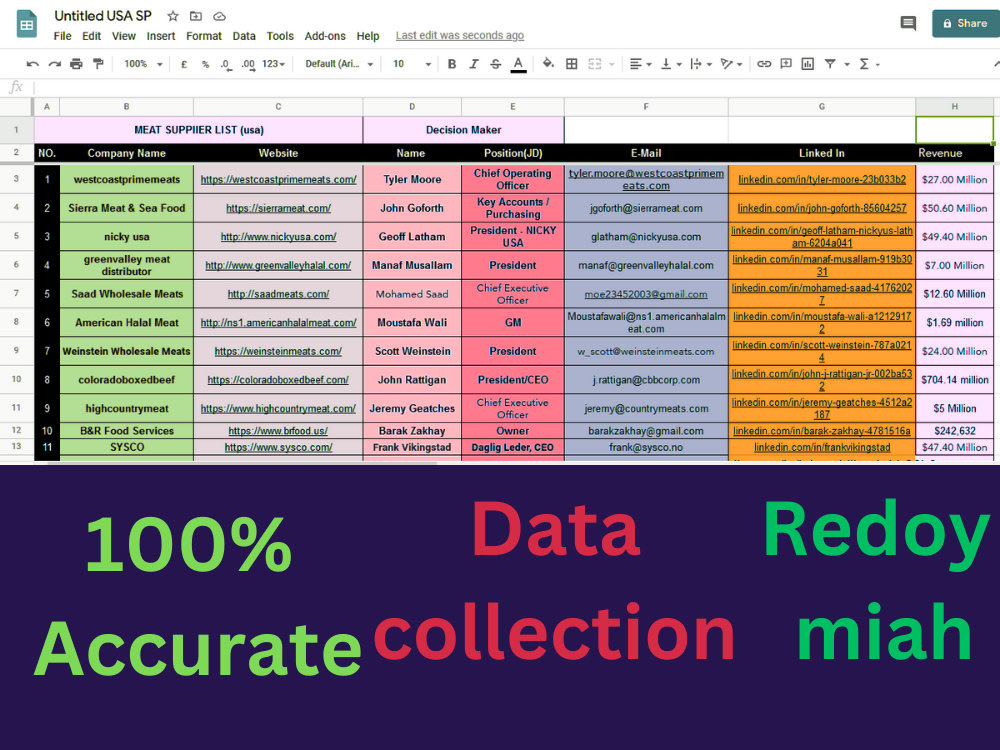Open the sierrameat.com website link
Image resolution: width=1000 pixels, height=750 pixels.
coord(279,208)
